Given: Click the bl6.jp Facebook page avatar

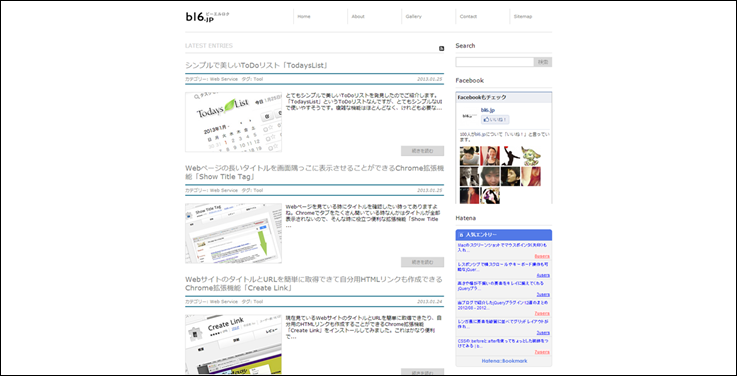Looking at the screenshot, I should point(469,115).
